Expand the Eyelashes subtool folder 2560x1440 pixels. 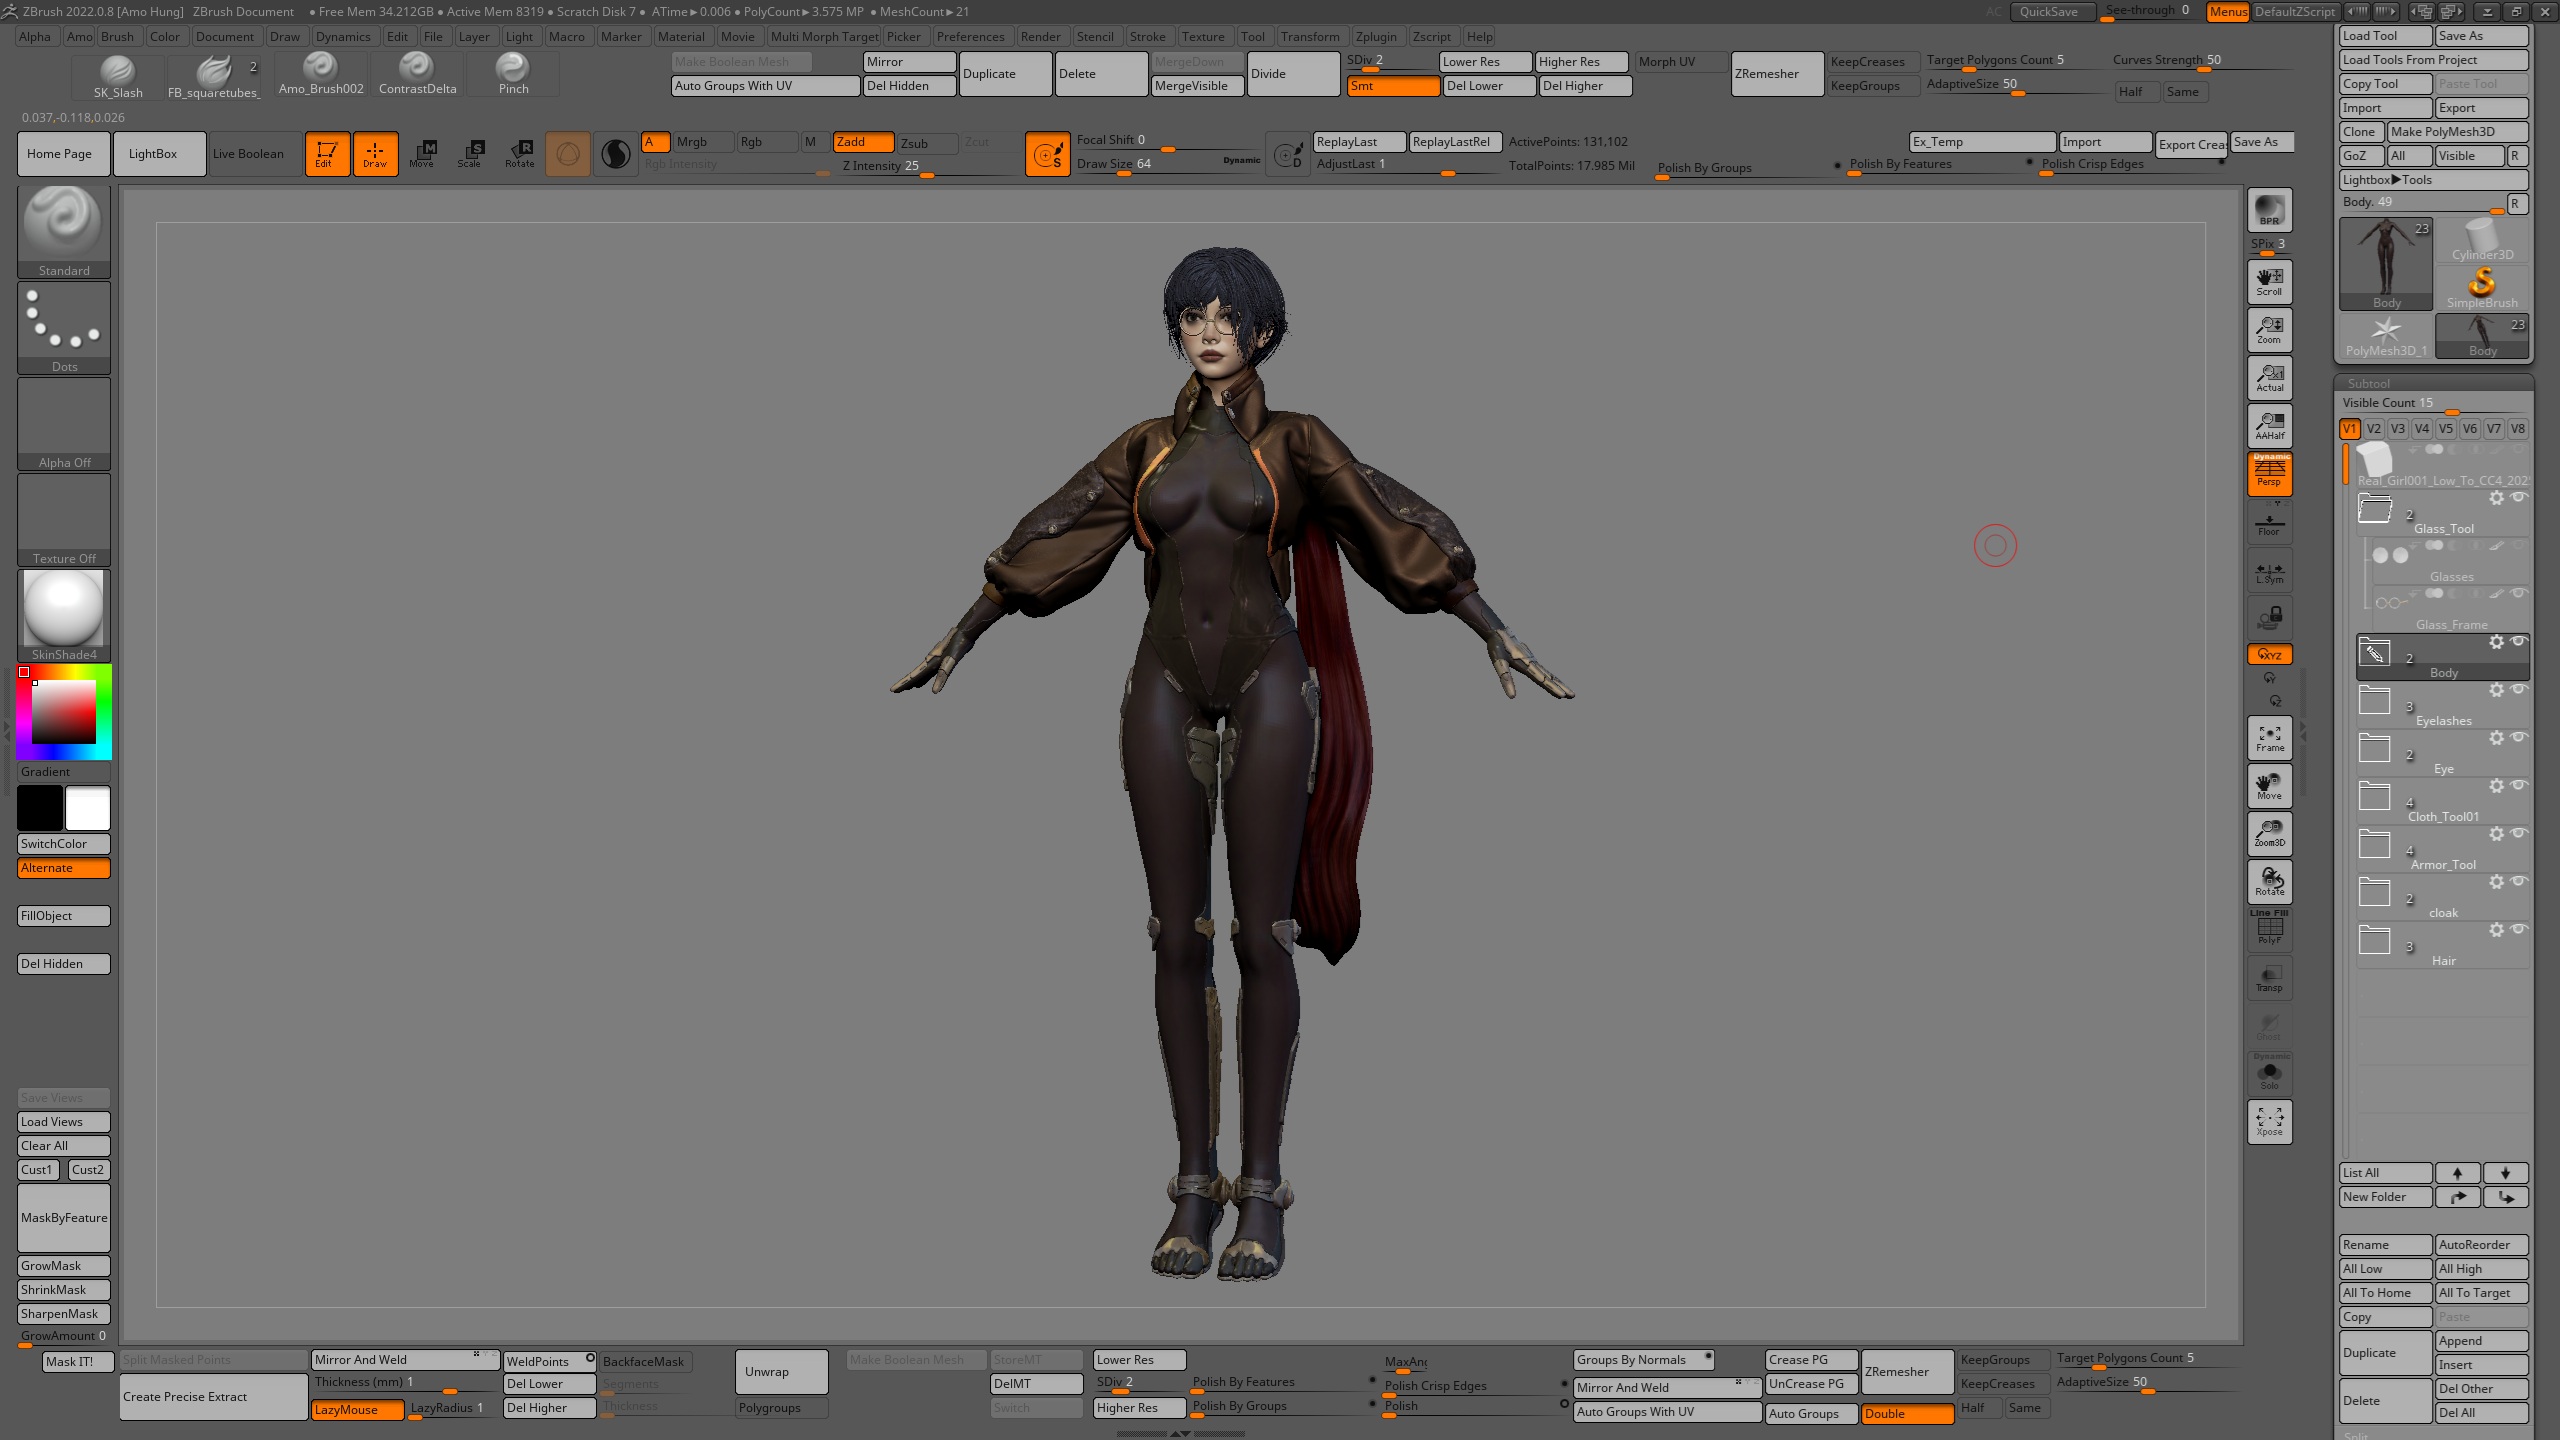(x=2375, y=701)
